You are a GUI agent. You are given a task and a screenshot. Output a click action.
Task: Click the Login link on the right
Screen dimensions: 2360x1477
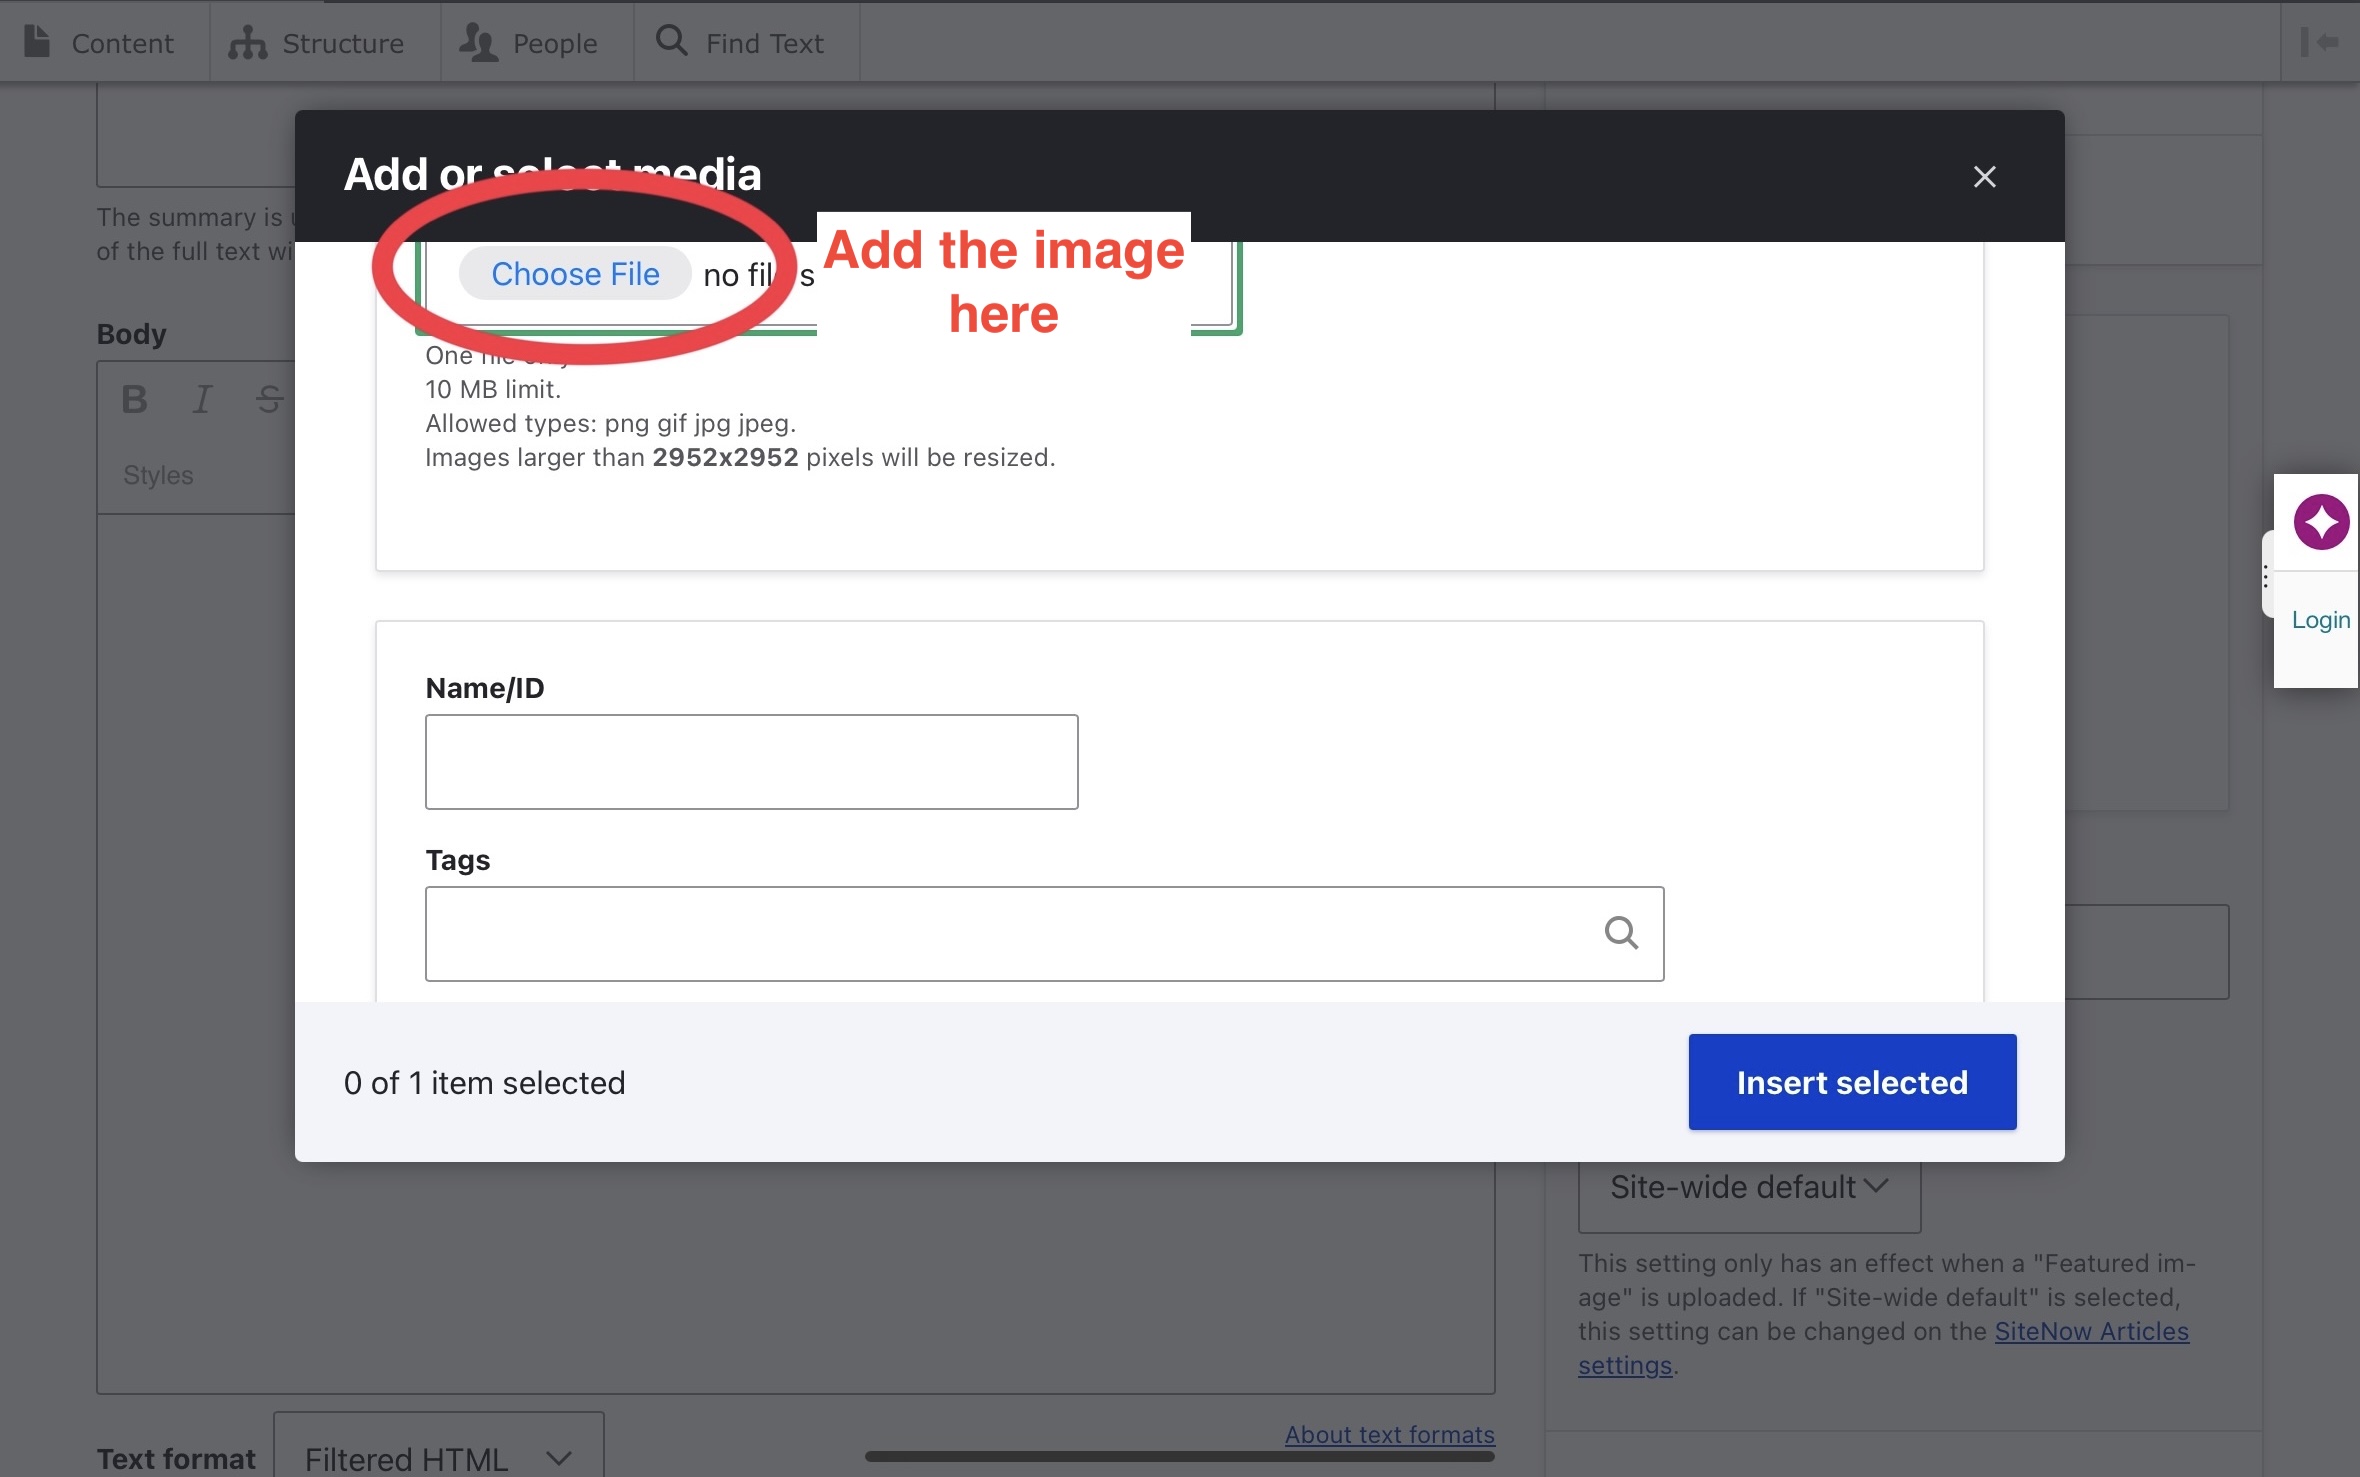click(x=2319, y=619)
